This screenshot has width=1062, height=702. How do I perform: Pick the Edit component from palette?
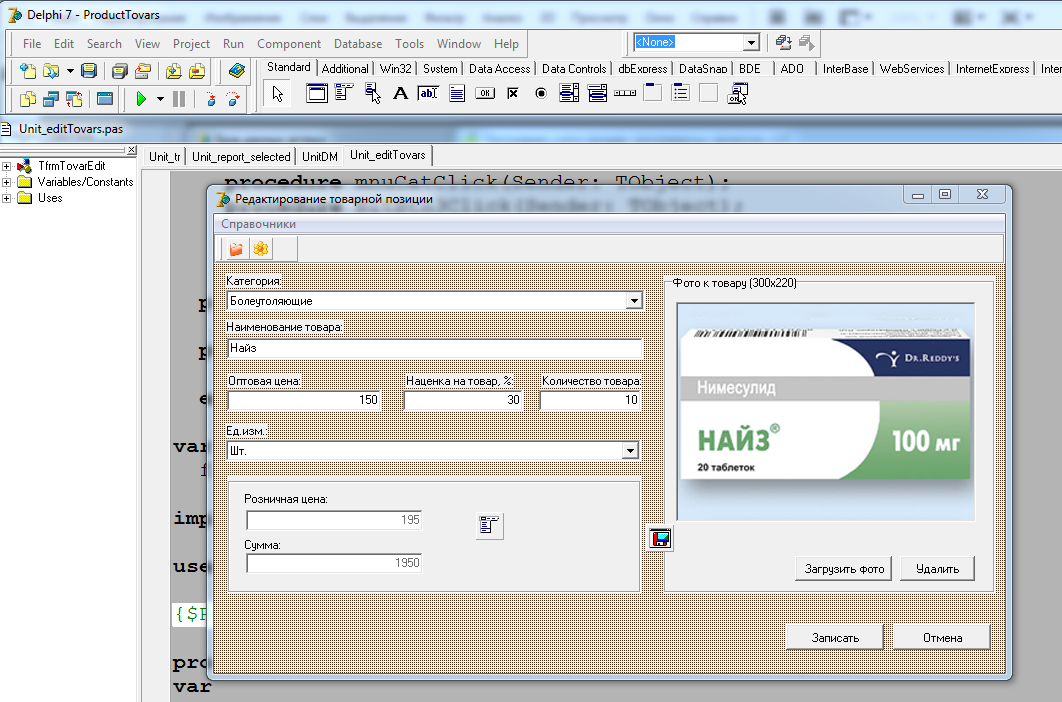pos(428,93)
